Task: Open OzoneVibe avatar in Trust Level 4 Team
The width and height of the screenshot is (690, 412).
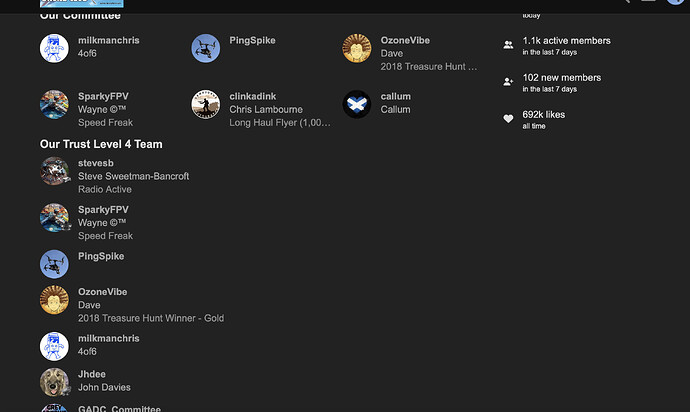Action: 54,300
